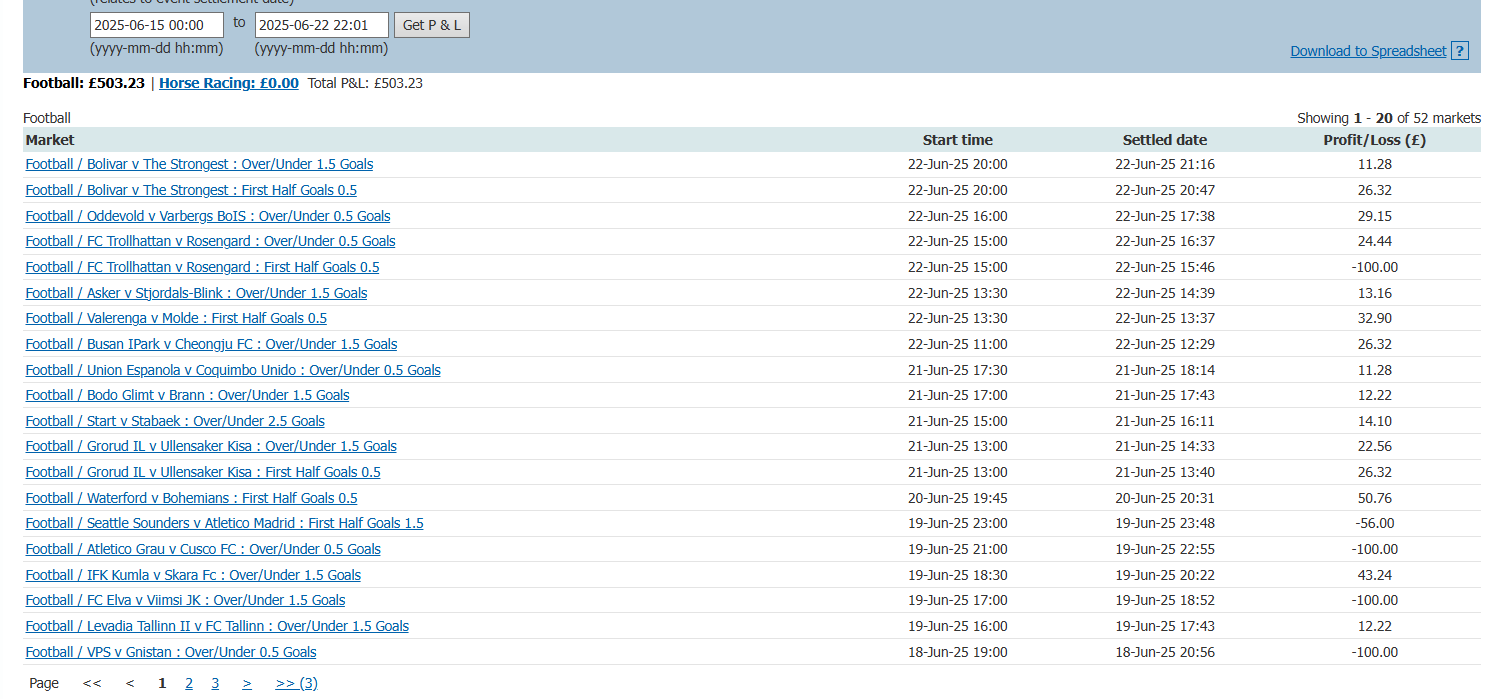This screenshot has height=699, width=1504.
Task: Click the next page arrow
Action: (247, 683)
